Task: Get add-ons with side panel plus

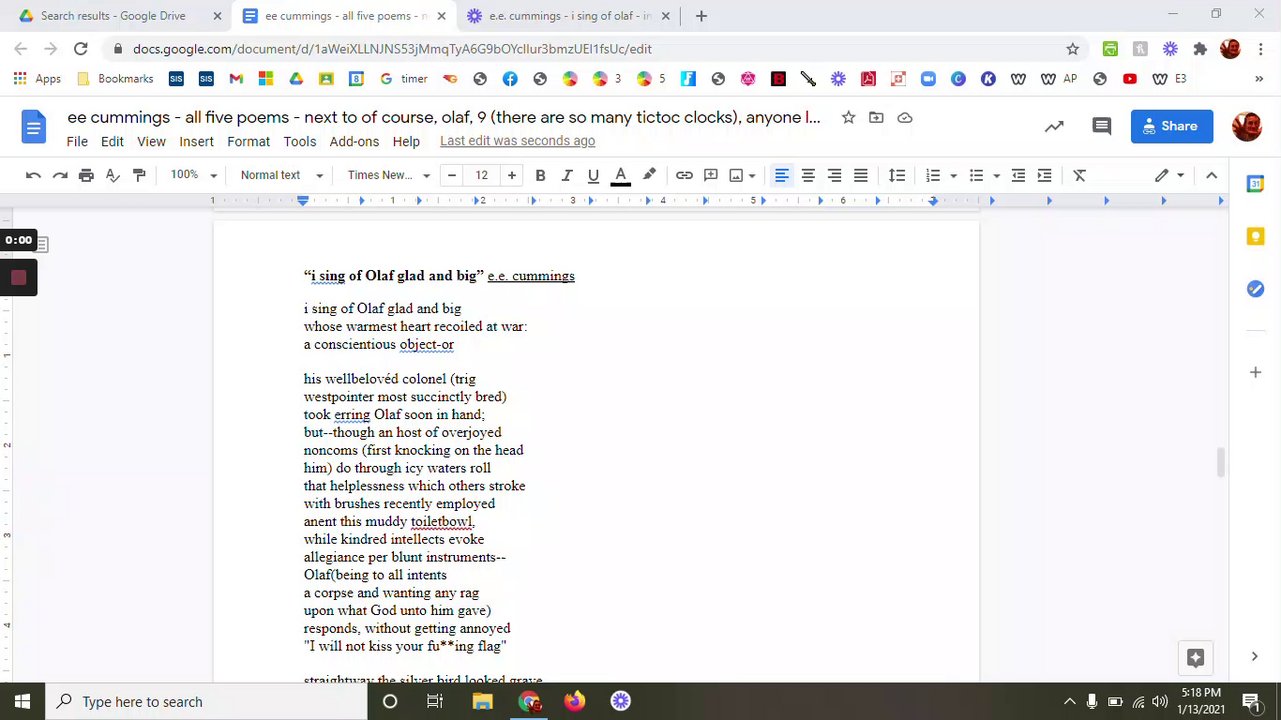Action: (x=1255, y=372)
